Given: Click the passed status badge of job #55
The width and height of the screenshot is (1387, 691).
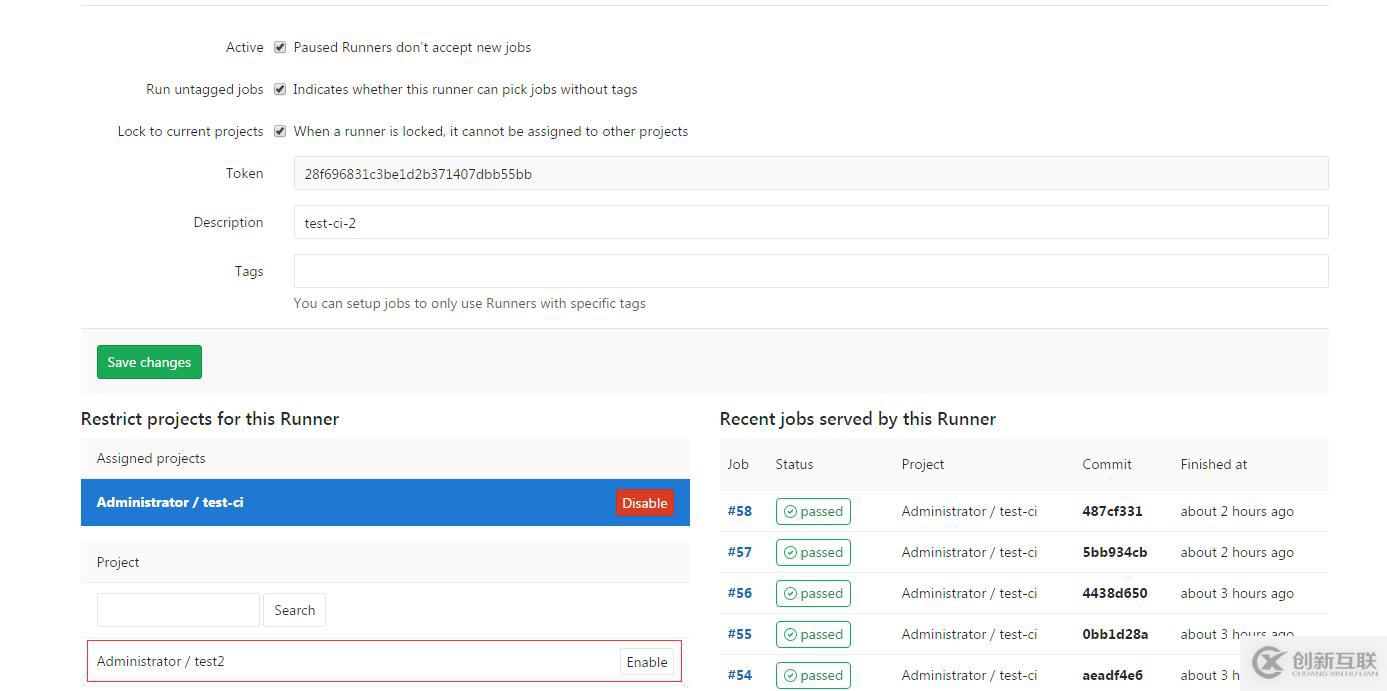Looking at the screenshot, I should tap(813, 634).
